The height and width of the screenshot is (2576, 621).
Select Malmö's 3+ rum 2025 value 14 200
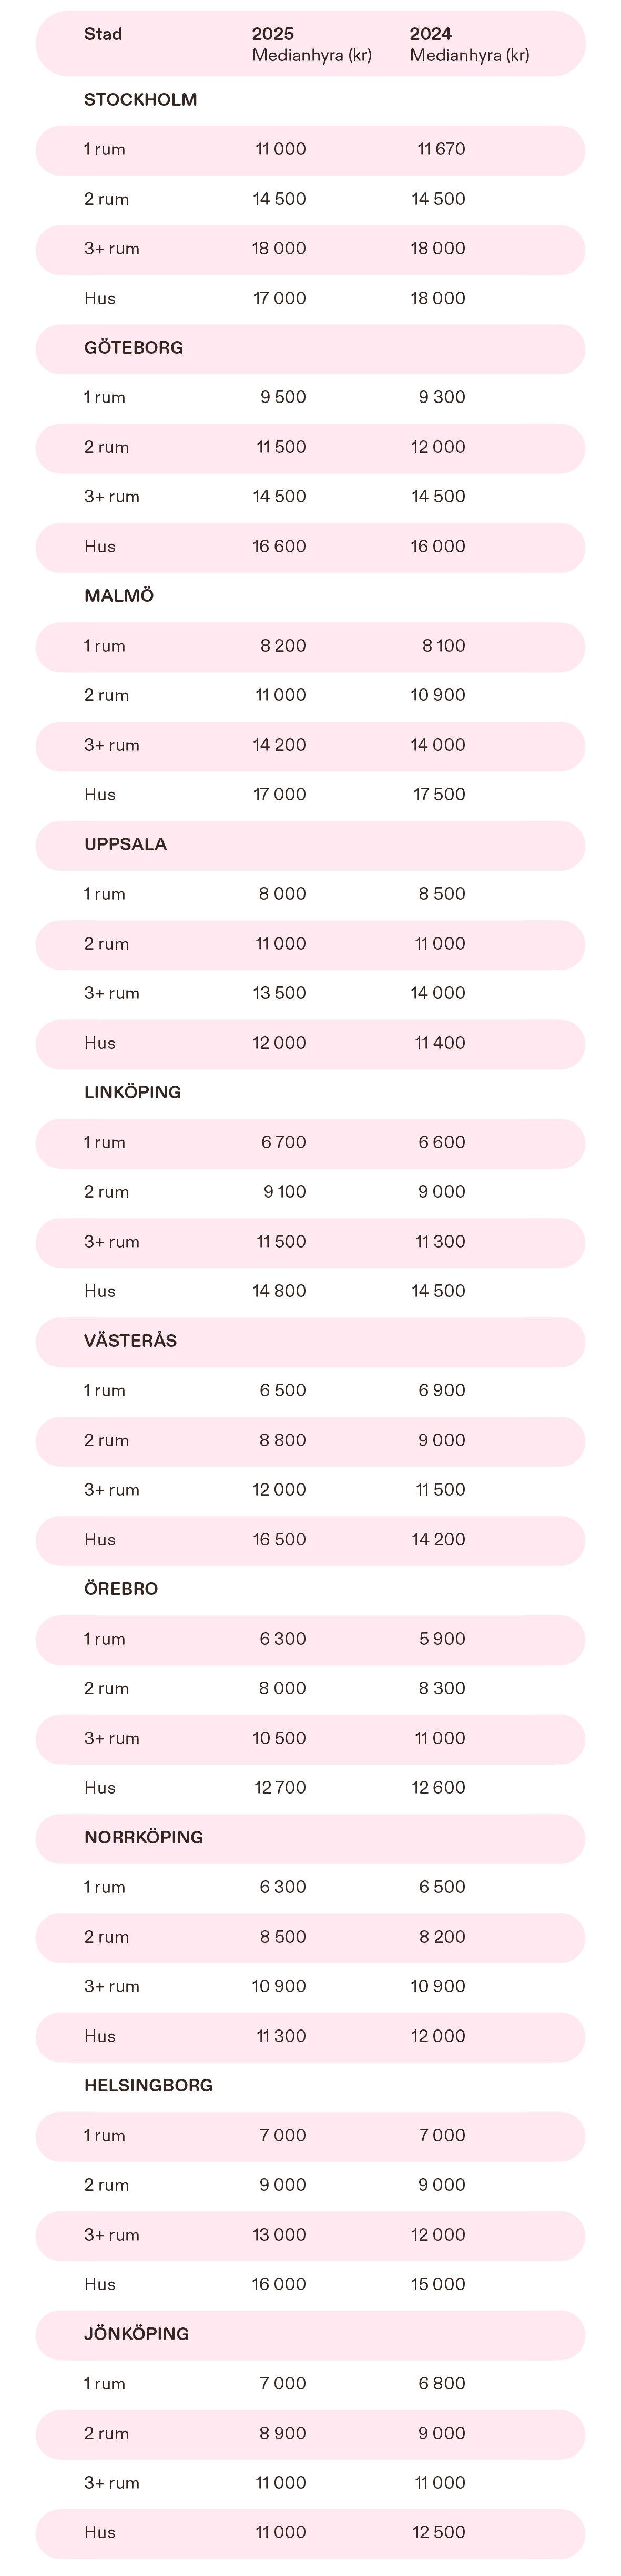pyautogui.click(x=279, y=745)
